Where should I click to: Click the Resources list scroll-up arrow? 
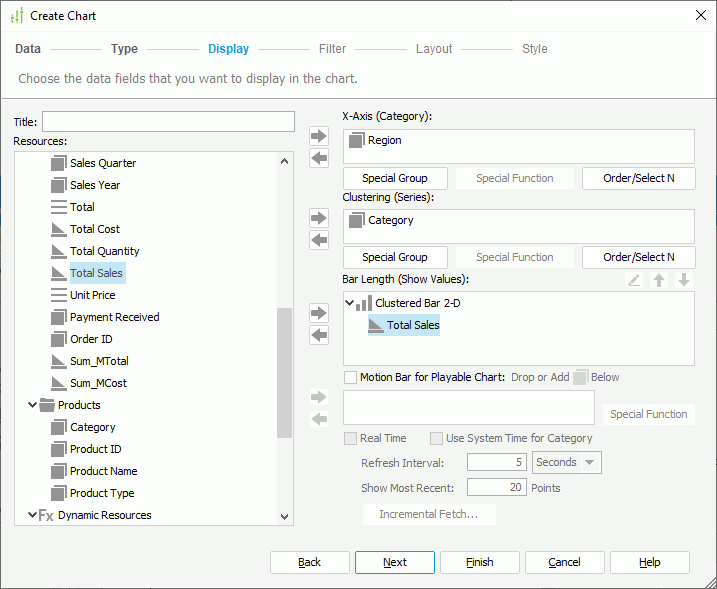click(284, 161)
